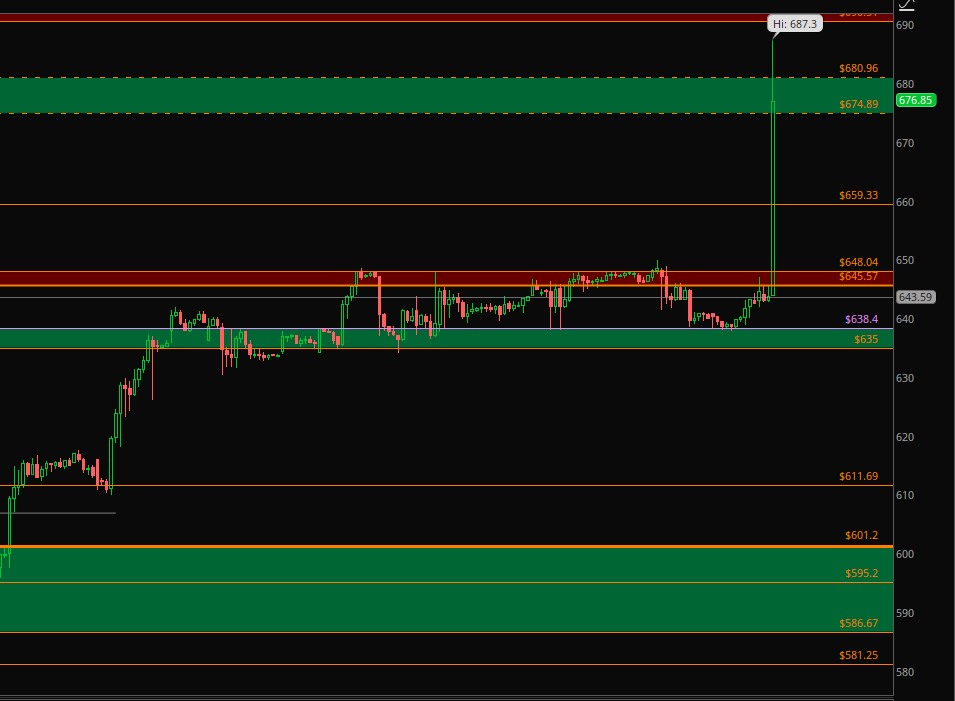
Task: Click the 610 price axis tick
Action: point(904,495)
